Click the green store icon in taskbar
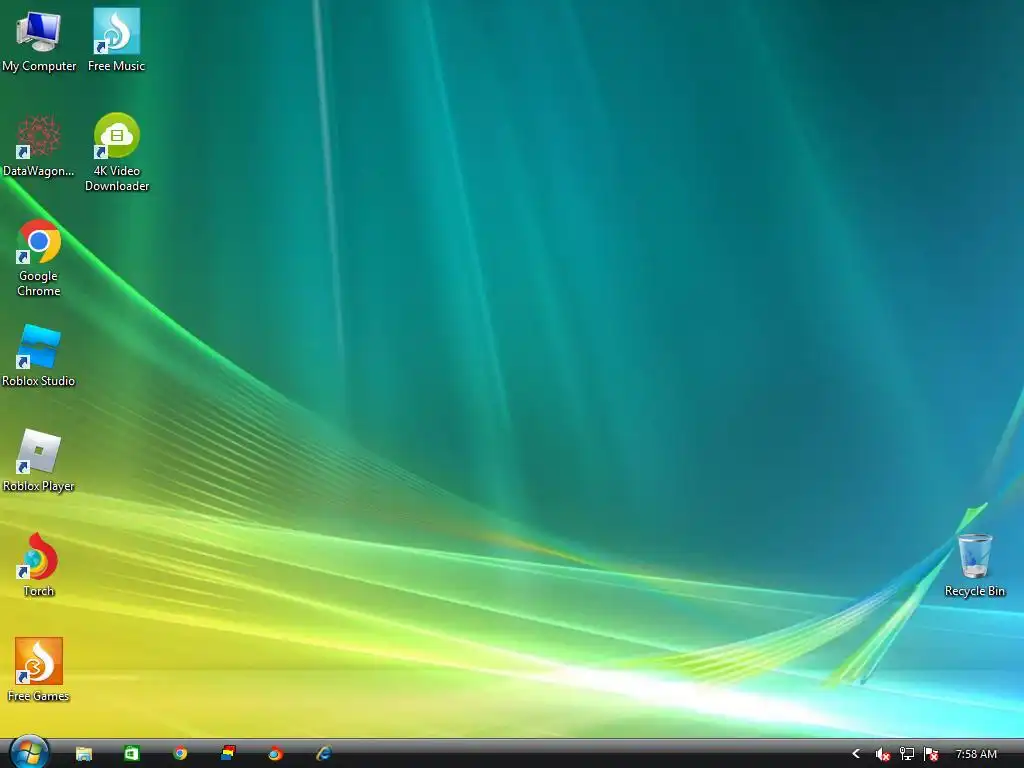 [x=131, y=754]
